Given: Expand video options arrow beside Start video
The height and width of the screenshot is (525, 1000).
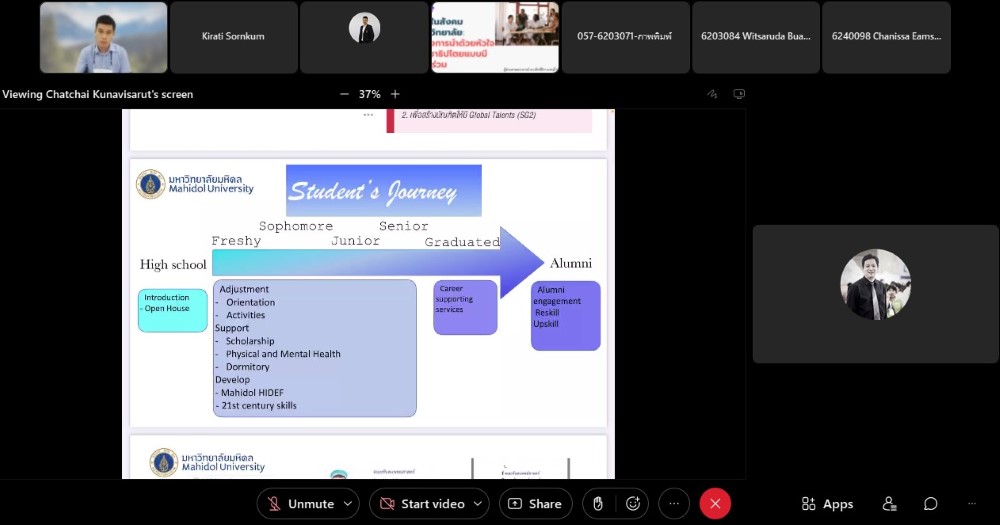Looking at the screenshot, I should [x=479, y=504].
